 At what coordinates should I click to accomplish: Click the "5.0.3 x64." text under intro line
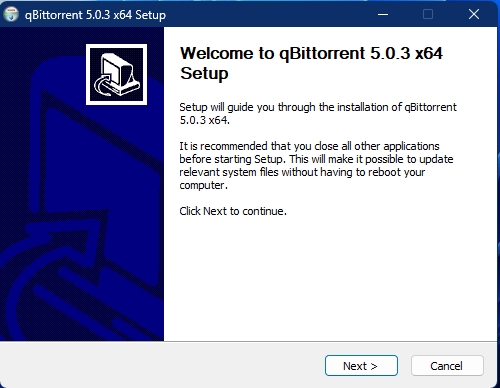point(205,120)
